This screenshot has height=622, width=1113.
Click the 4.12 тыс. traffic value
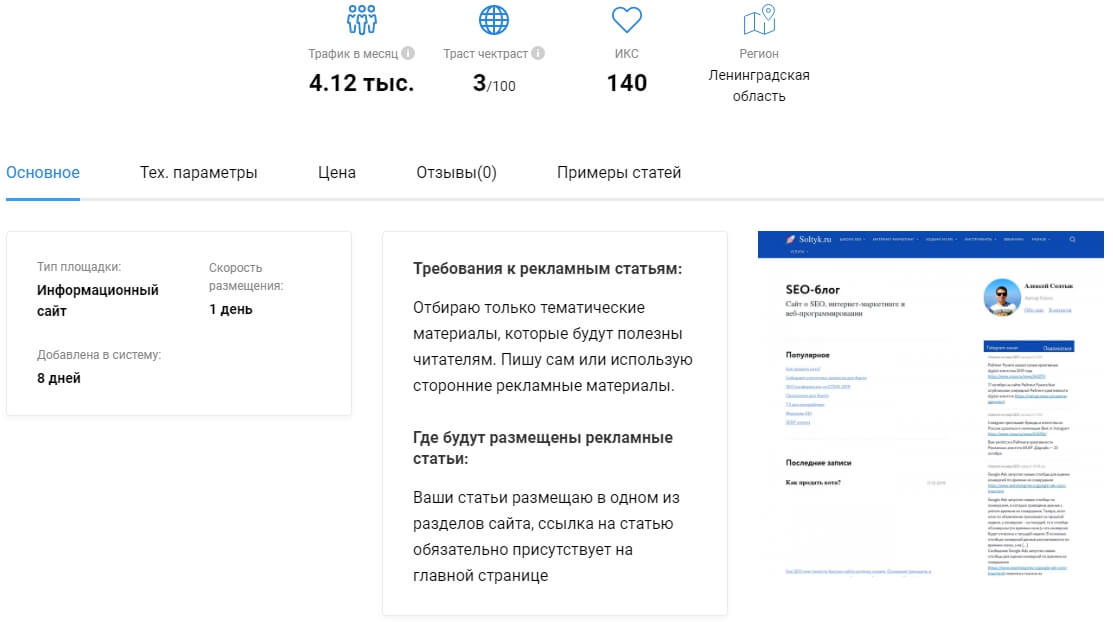click(361, 83)
